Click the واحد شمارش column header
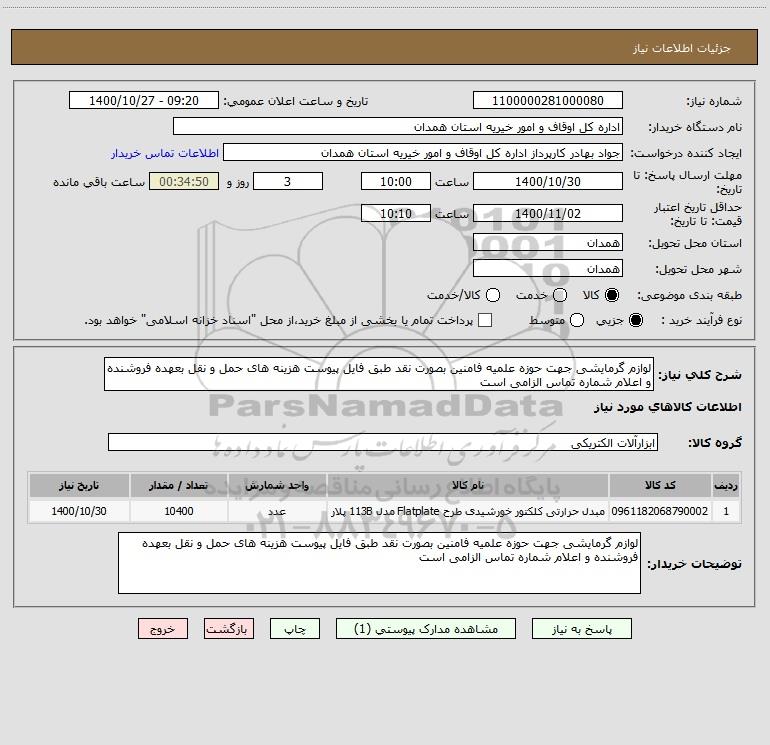The image size is (770, 745). point(277,485)
